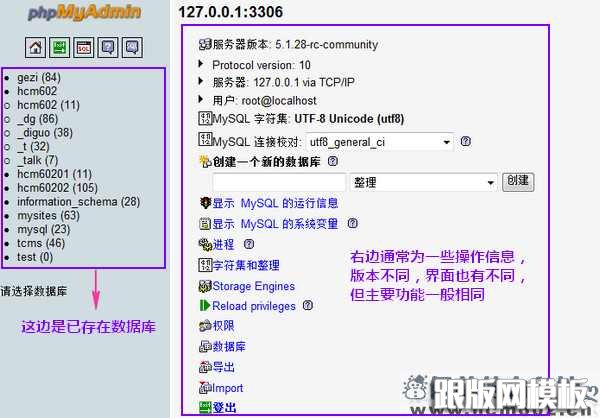The height and width of the screenshot is (418, 600).
Task: Click the Import icon
Action: [205, 388]
